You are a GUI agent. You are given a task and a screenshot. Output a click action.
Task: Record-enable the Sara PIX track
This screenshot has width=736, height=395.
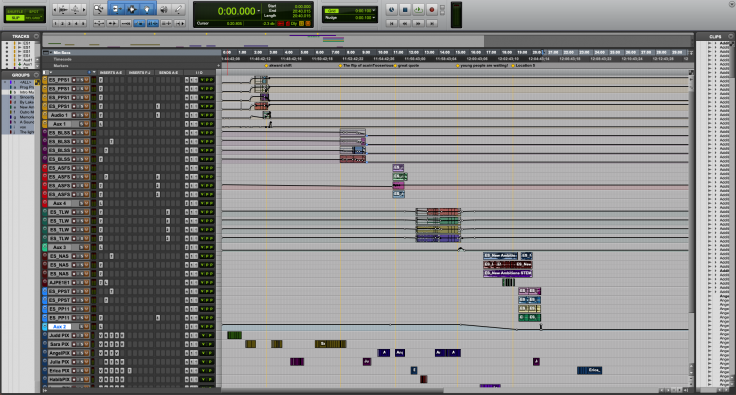(74, 344)
